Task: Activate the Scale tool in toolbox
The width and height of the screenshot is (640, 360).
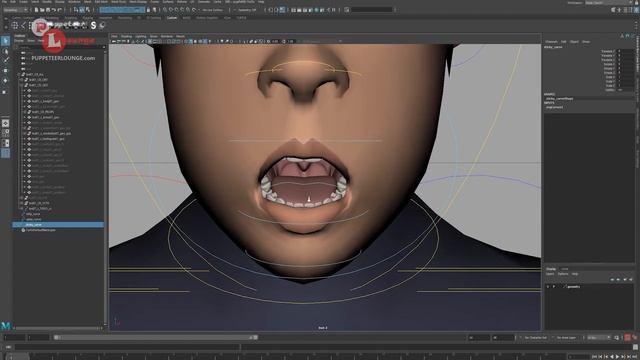Action: coord(5,91)
